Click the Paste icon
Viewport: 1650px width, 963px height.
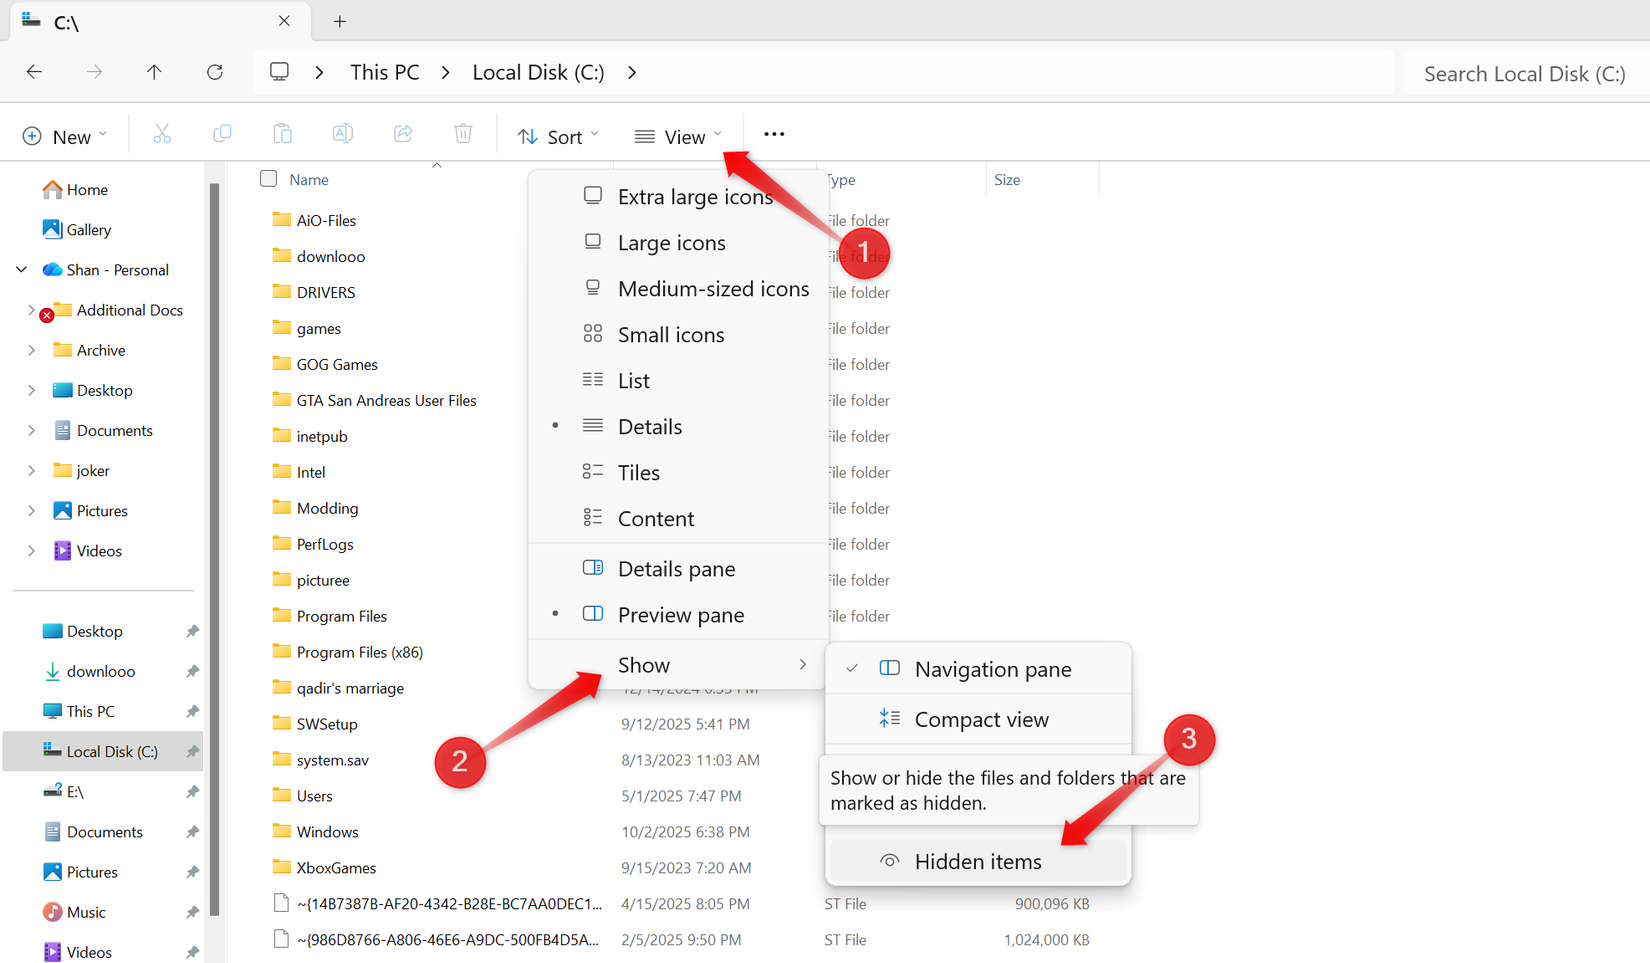tap(282, 133)
